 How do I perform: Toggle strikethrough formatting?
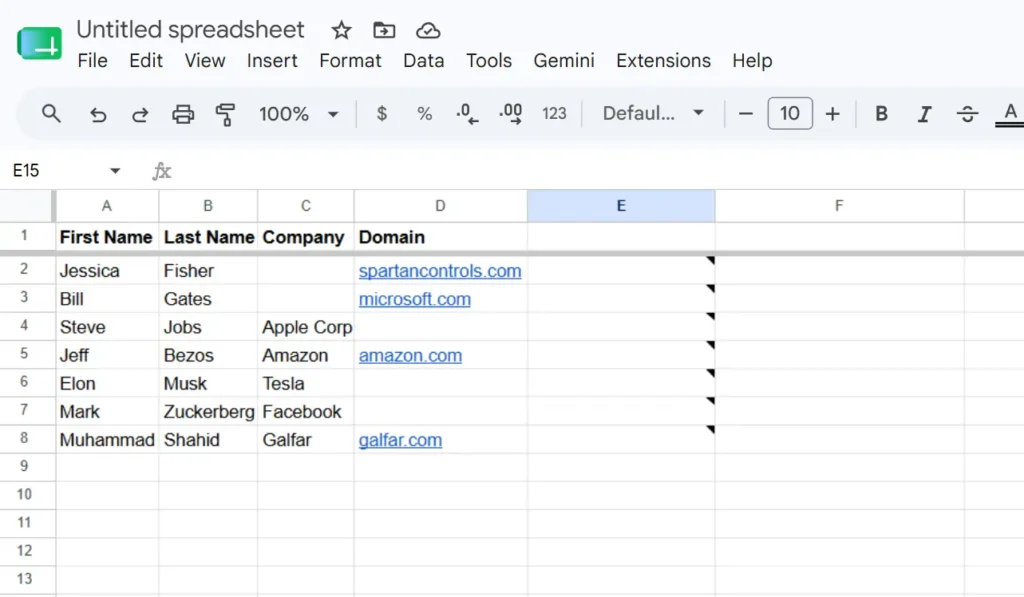tap(967, 114)
